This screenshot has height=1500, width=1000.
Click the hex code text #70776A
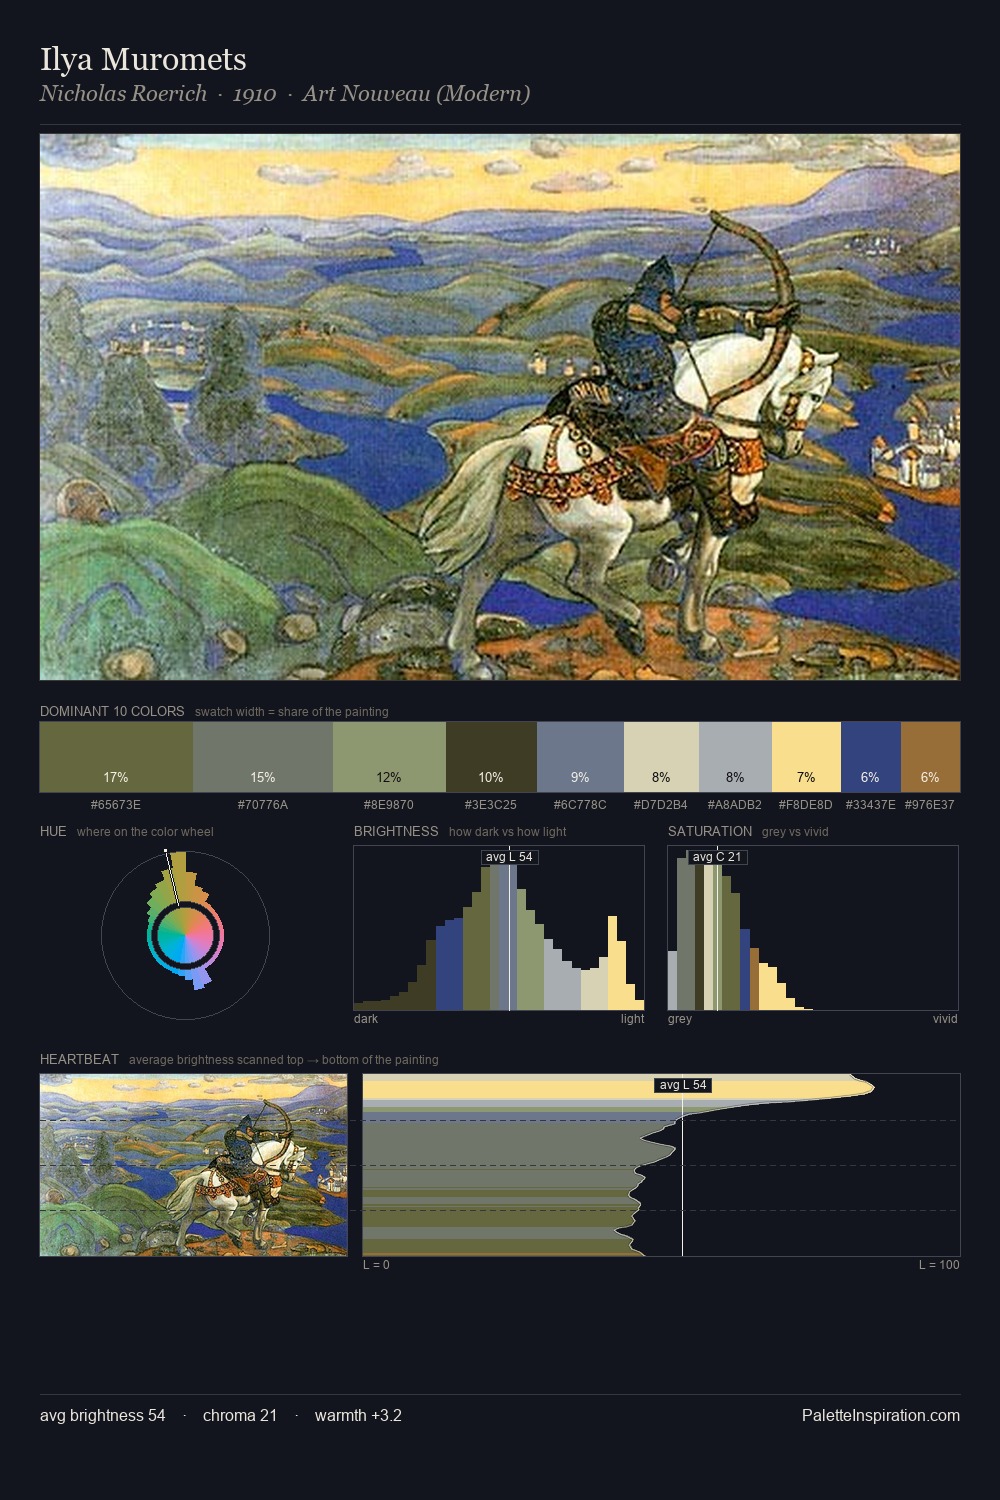click(263, 805)
